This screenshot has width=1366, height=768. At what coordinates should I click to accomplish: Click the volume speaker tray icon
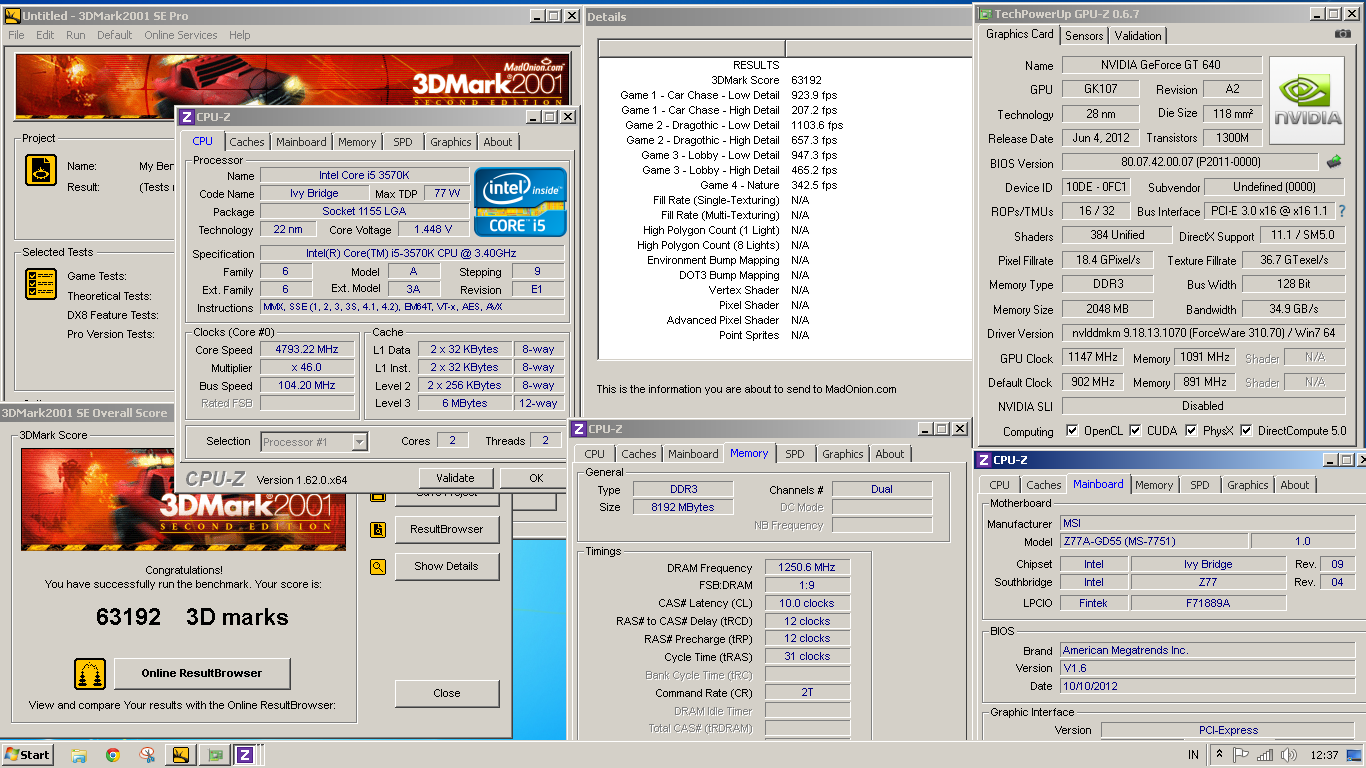pos(1289,755)
